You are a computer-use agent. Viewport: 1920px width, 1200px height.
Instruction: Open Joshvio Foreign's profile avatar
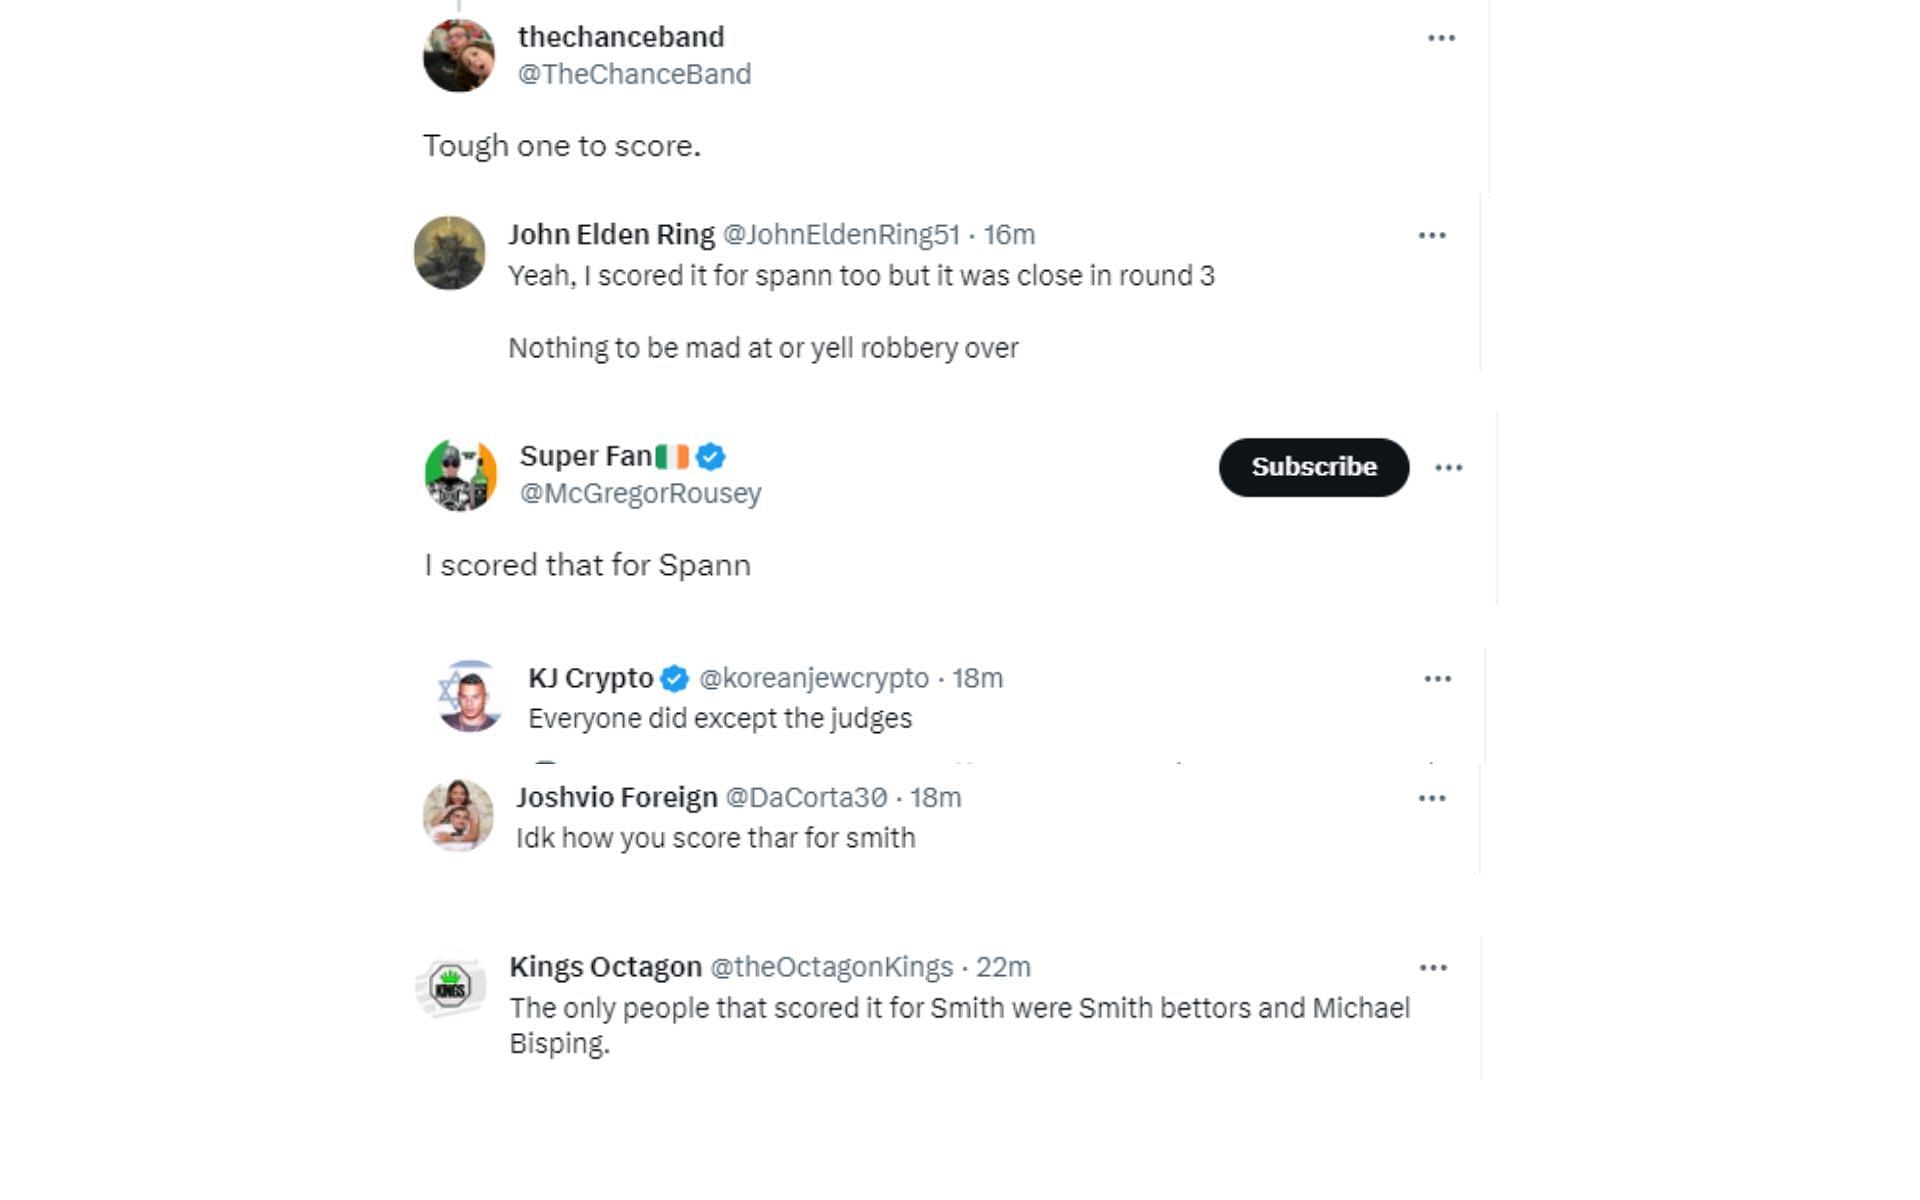[x=458, y=815]
